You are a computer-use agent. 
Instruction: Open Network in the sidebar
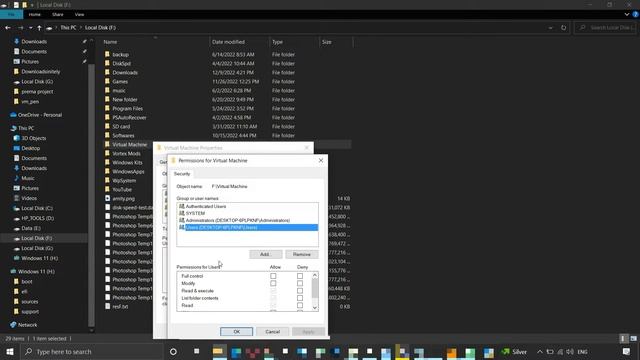pyautogui.click(x=27, y=325)
